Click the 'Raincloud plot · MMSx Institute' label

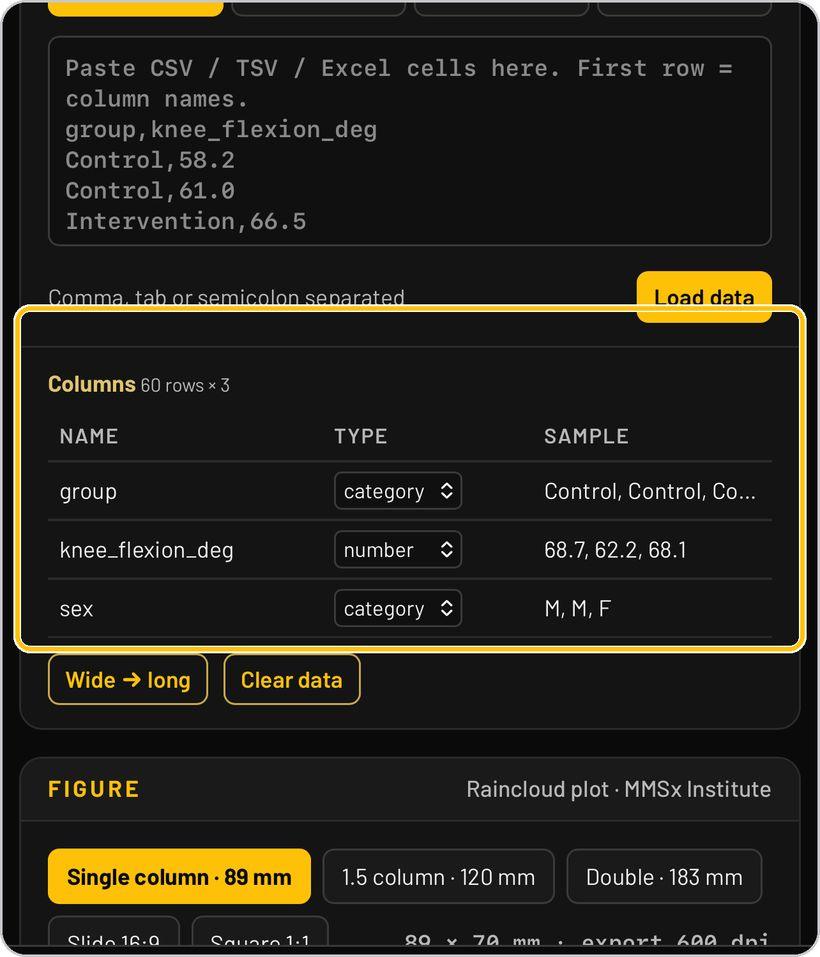click(619, 789)
